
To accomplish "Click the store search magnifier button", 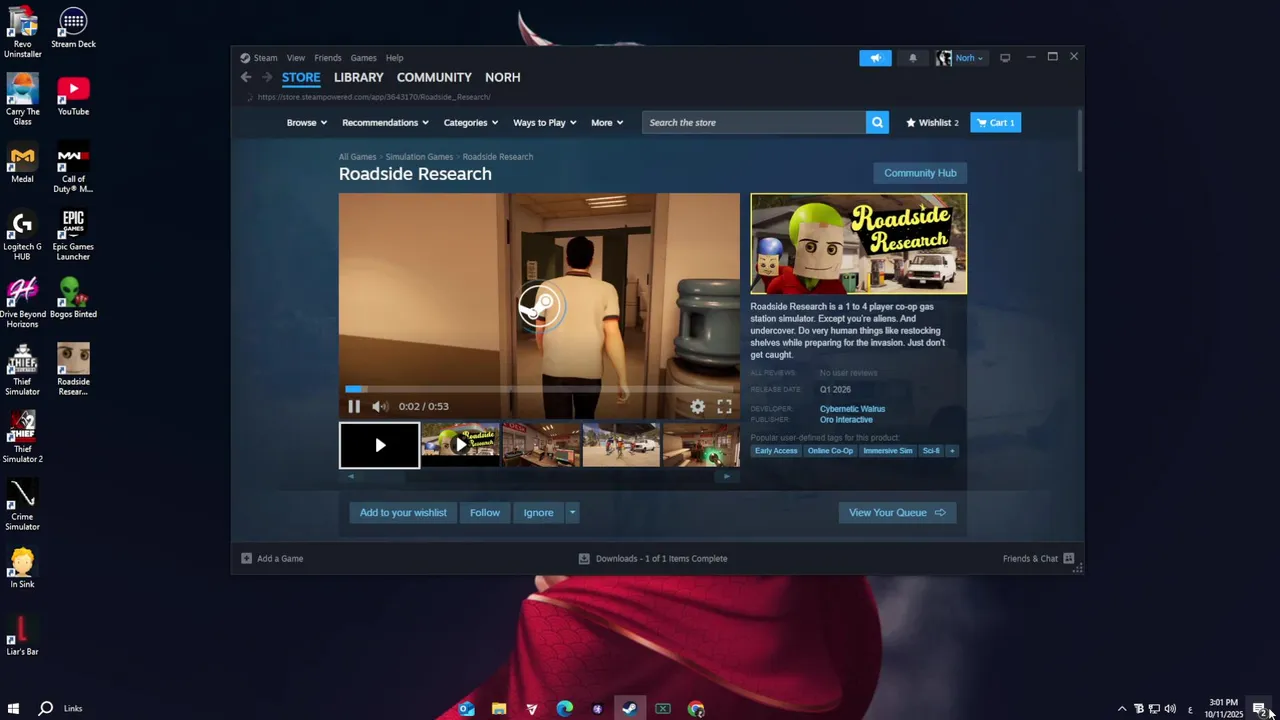I will (877, 122).
